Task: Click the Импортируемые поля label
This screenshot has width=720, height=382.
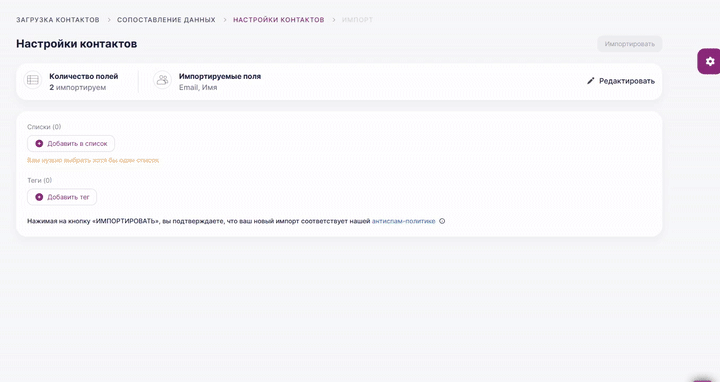Action: pyautogui.click(x=220, y=76)
